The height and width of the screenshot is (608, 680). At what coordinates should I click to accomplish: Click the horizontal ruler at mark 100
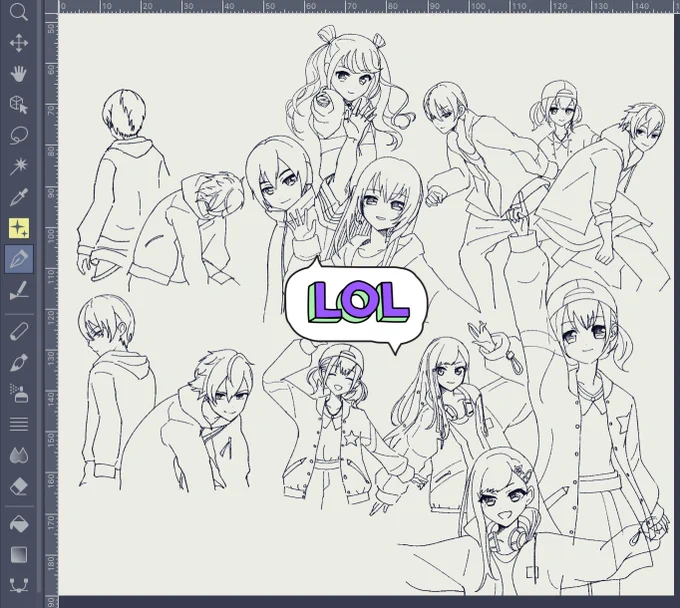coord(478,6)
